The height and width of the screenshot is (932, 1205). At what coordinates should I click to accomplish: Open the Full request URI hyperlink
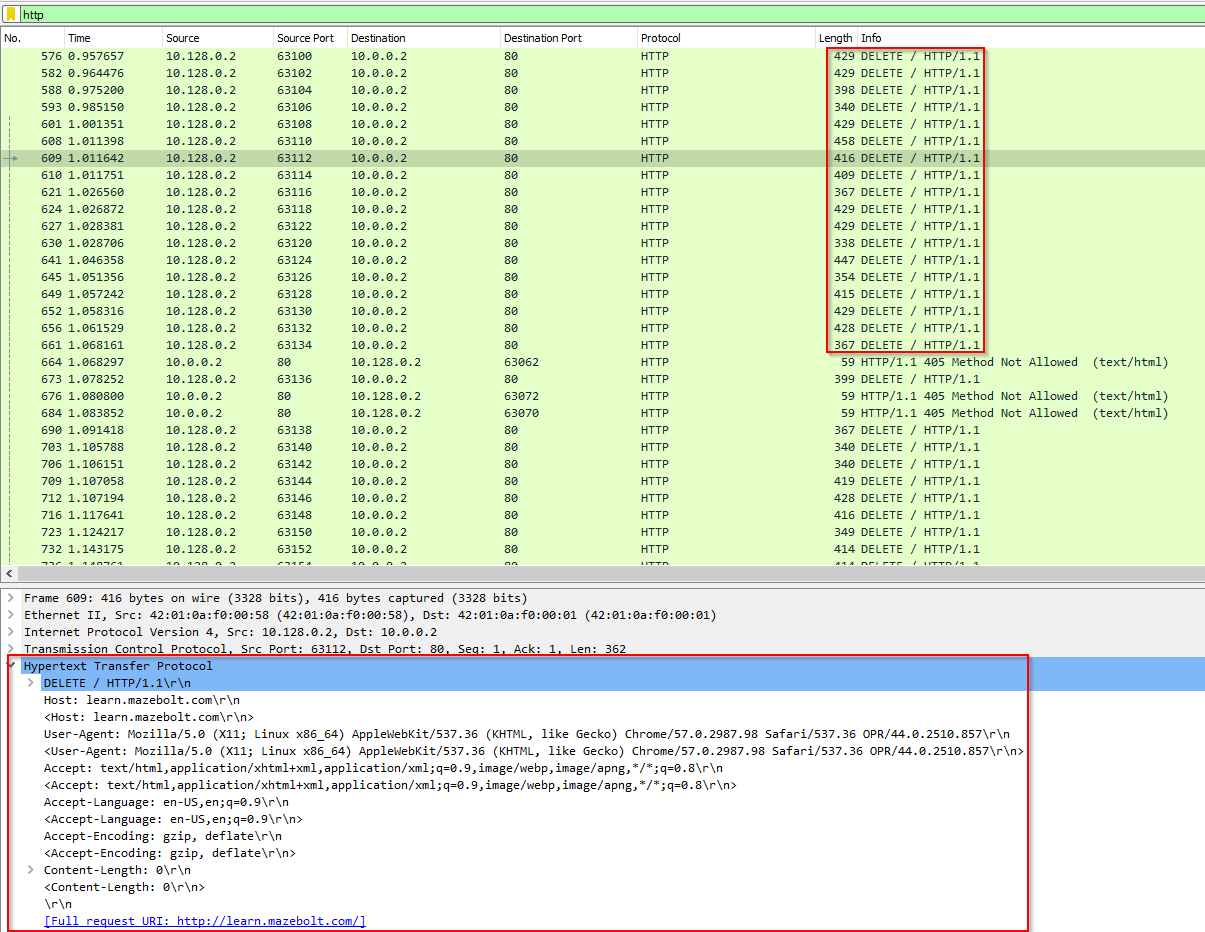(x=204, y=920)
